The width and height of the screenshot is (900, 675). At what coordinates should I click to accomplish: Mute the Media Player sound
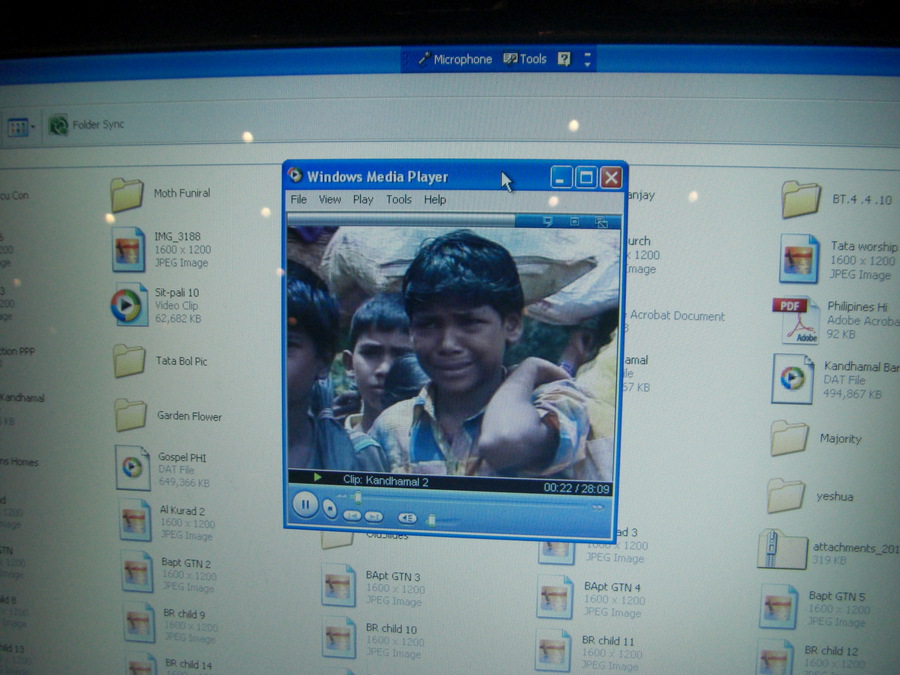point(407,518)
